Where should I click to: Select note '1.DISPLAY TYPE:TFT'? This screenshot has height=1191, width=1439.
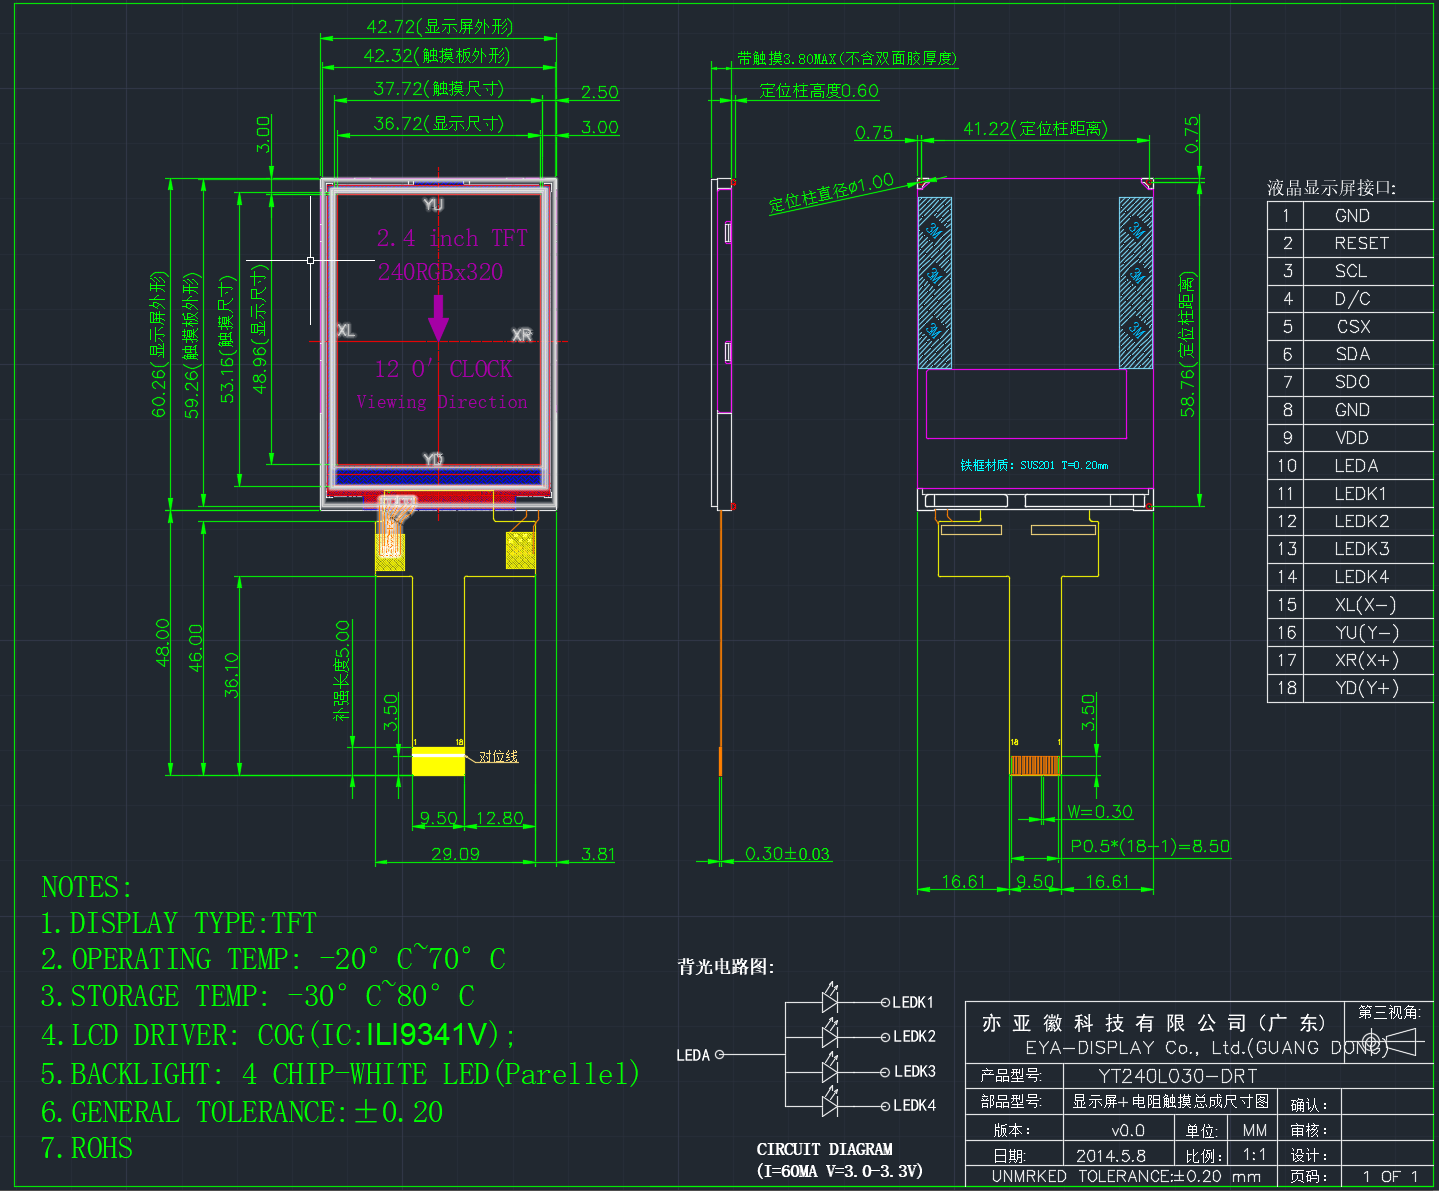pyautogui.click(x=178, y=923)
